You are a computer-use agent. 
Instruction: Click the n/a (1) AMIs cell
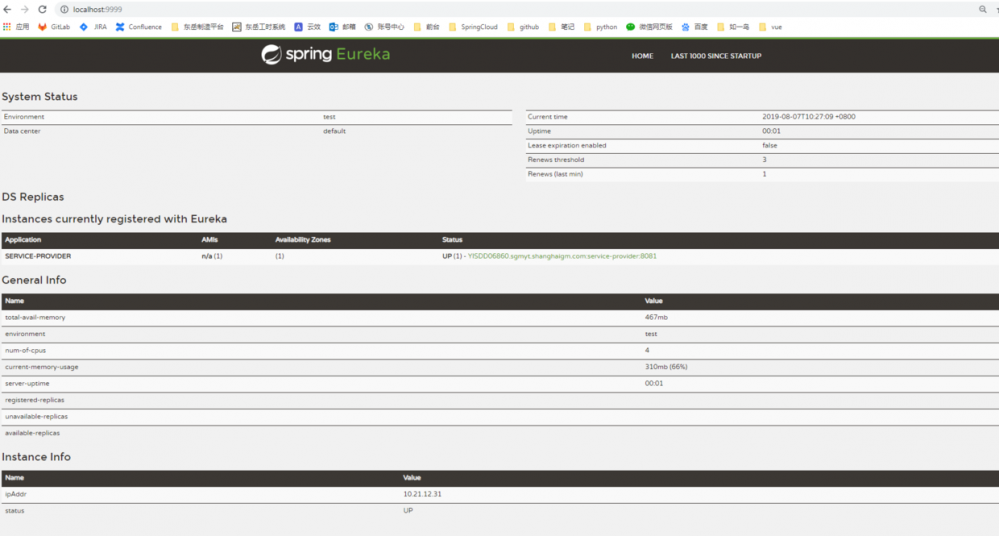[x=212, y=256]
